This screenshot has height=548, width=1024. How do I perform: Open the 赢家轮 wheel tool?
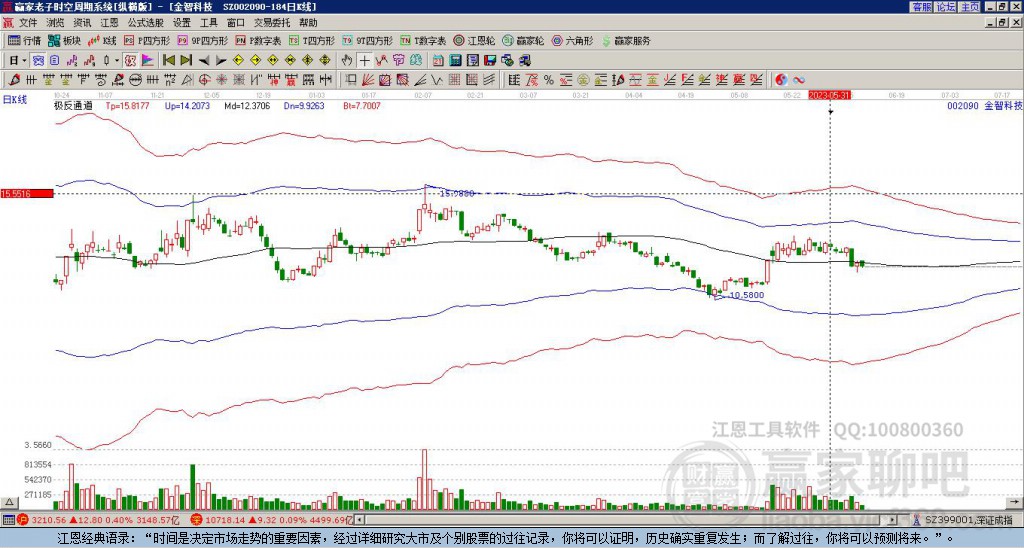click(523, 40)
